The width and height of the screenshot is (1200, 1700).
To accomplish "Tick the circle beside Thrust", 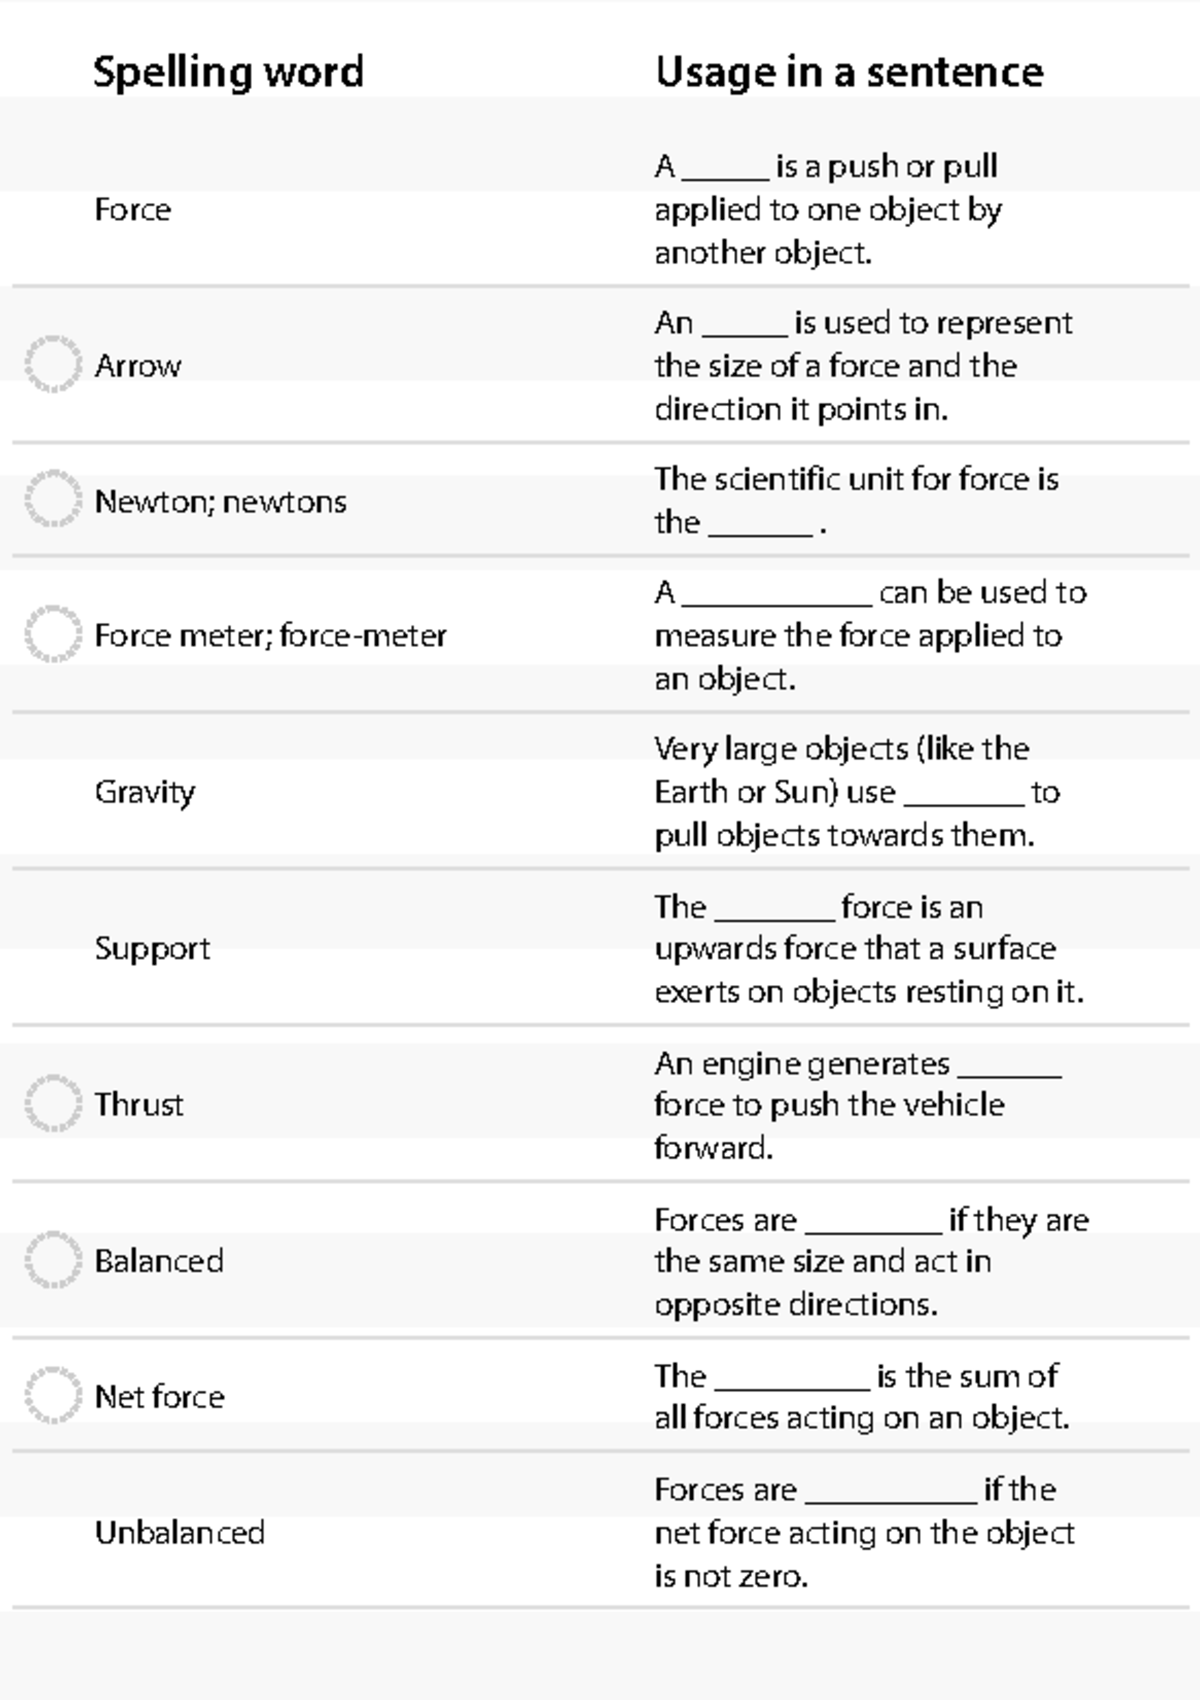I will click(x=53, y=1104).
